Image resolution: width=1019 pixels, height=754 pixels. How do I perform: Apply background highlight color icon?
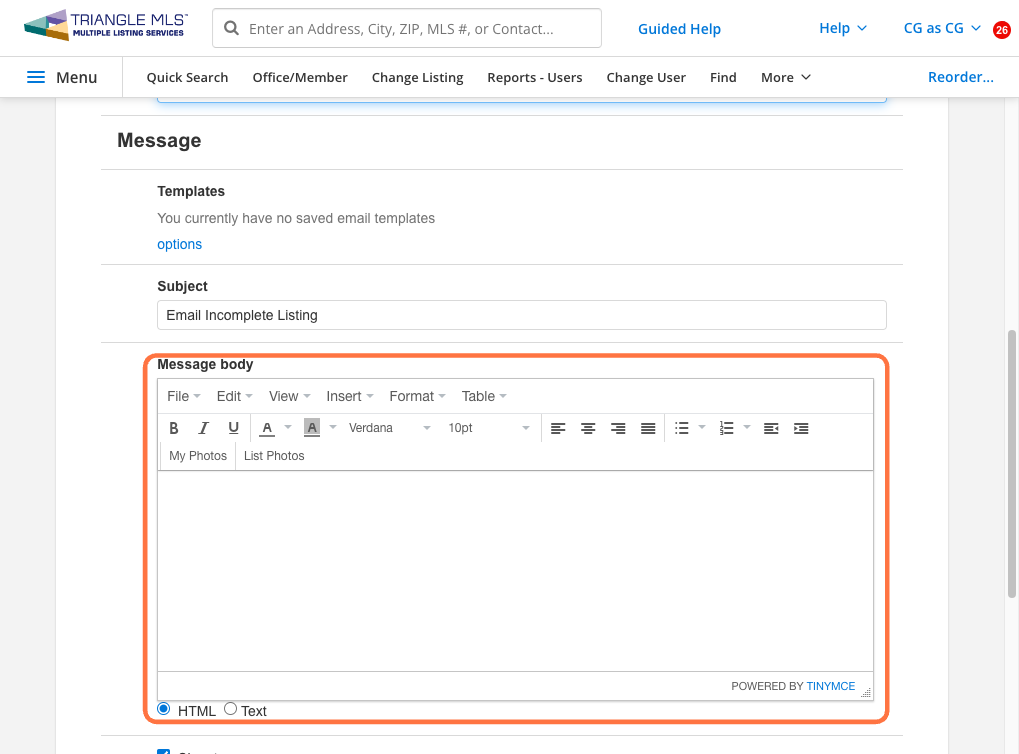point(312,428)
